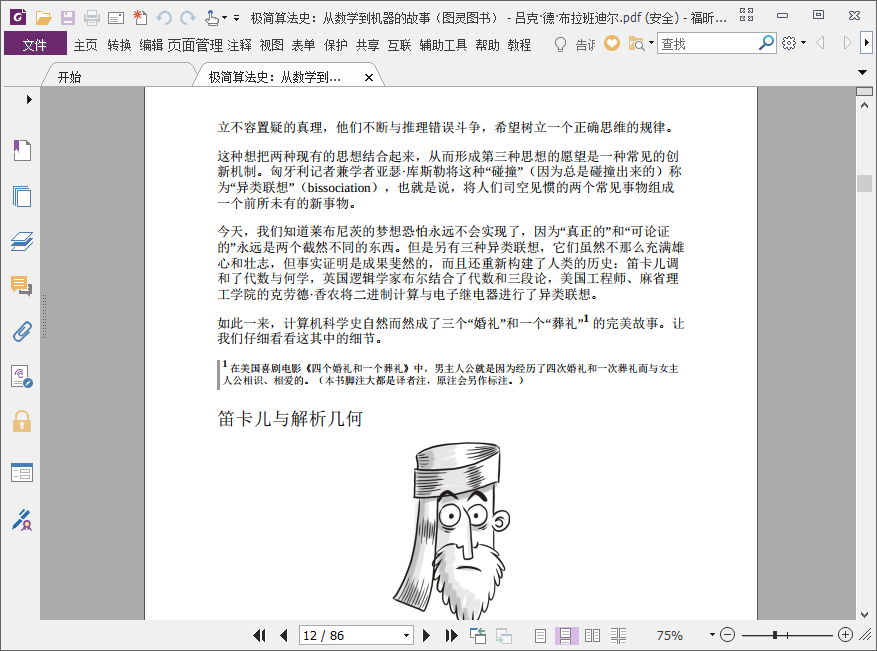The image size is (877, 651).
Task: Open the Bookmarks panel icon
Action: (22, 150)
